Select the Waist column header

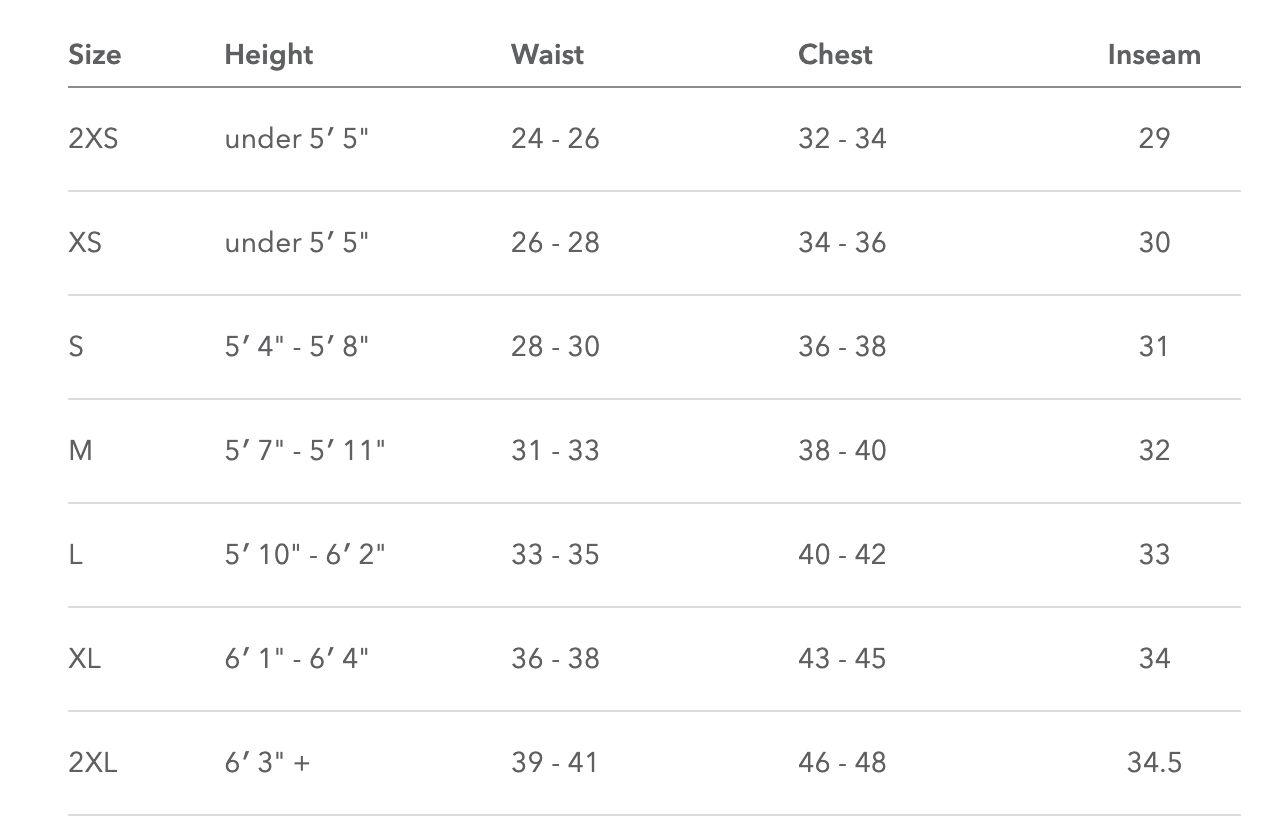(547, 54)
